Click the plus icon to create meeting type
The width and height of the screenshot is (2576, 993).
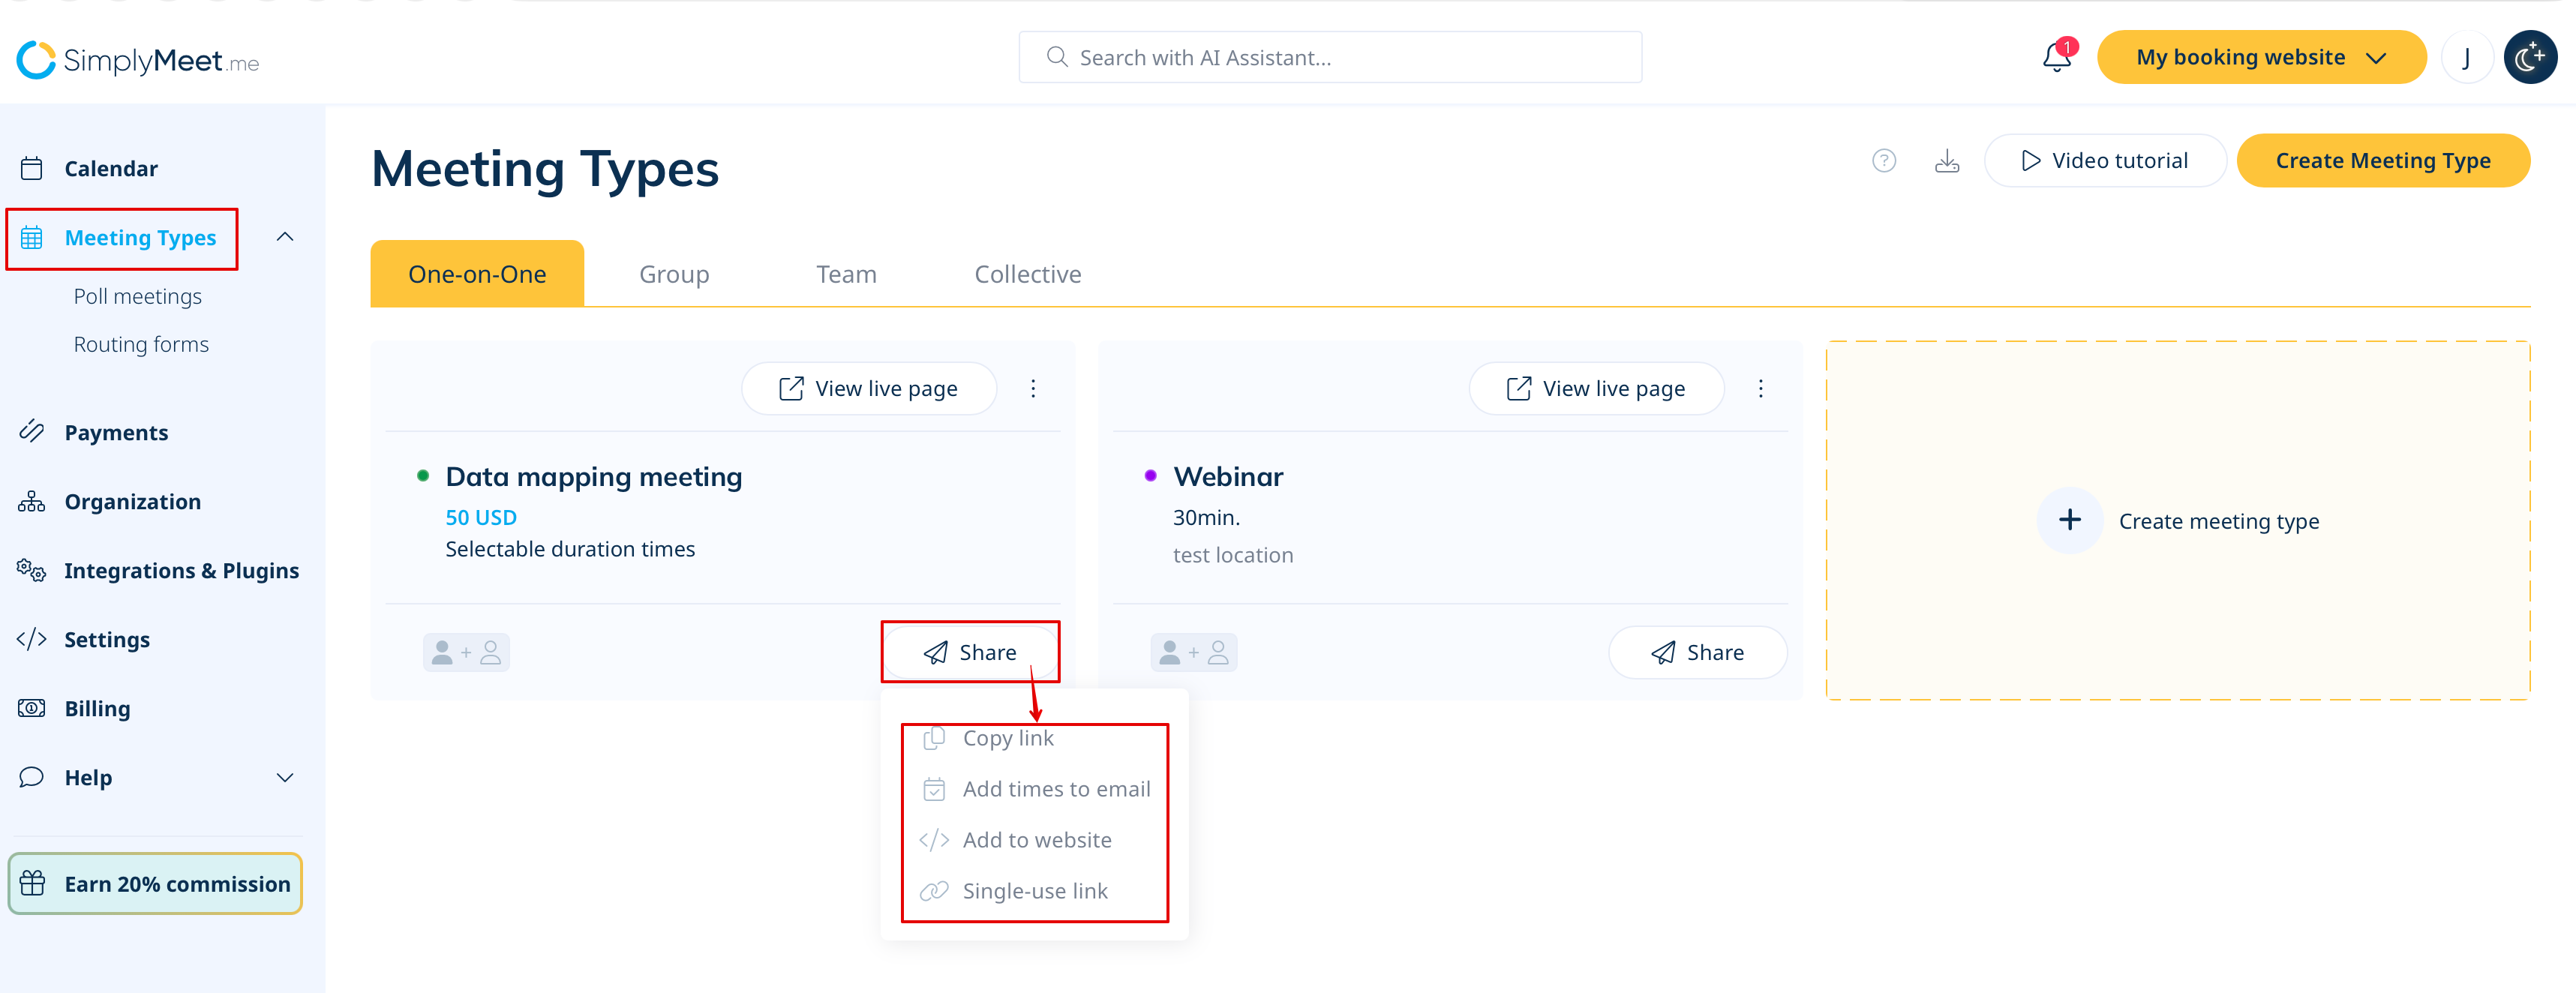(2069, 520)
